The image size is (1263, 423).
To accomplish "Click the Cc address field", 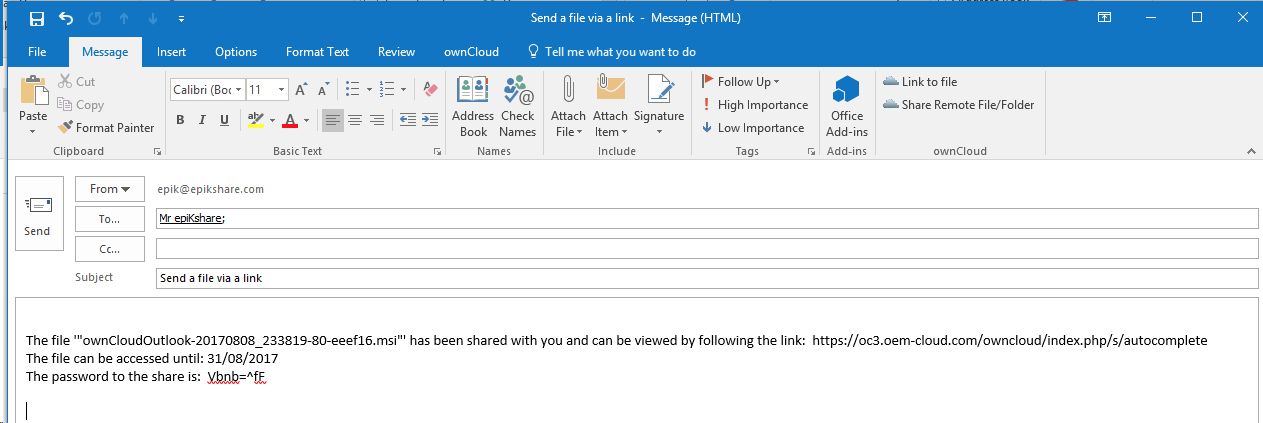I will click(707, 248).
